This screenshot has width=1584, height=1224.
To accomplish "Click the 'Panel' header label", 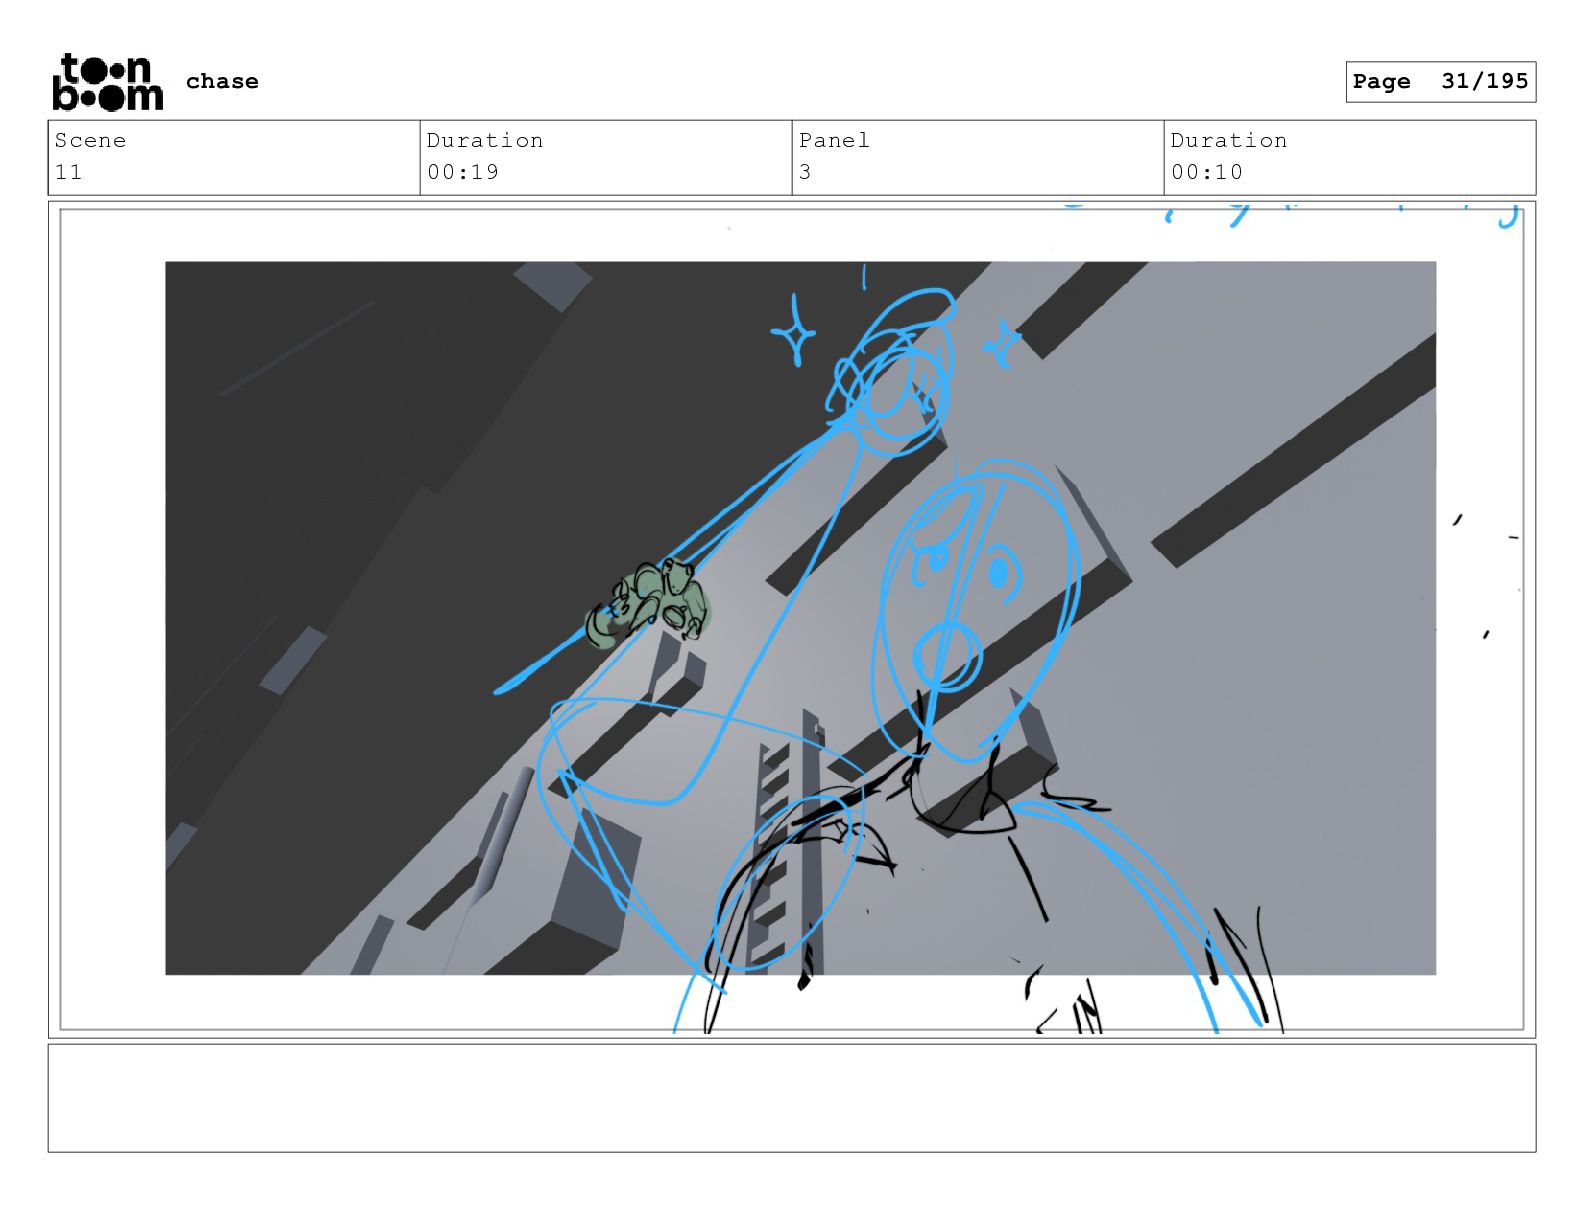I will point(834,140).
